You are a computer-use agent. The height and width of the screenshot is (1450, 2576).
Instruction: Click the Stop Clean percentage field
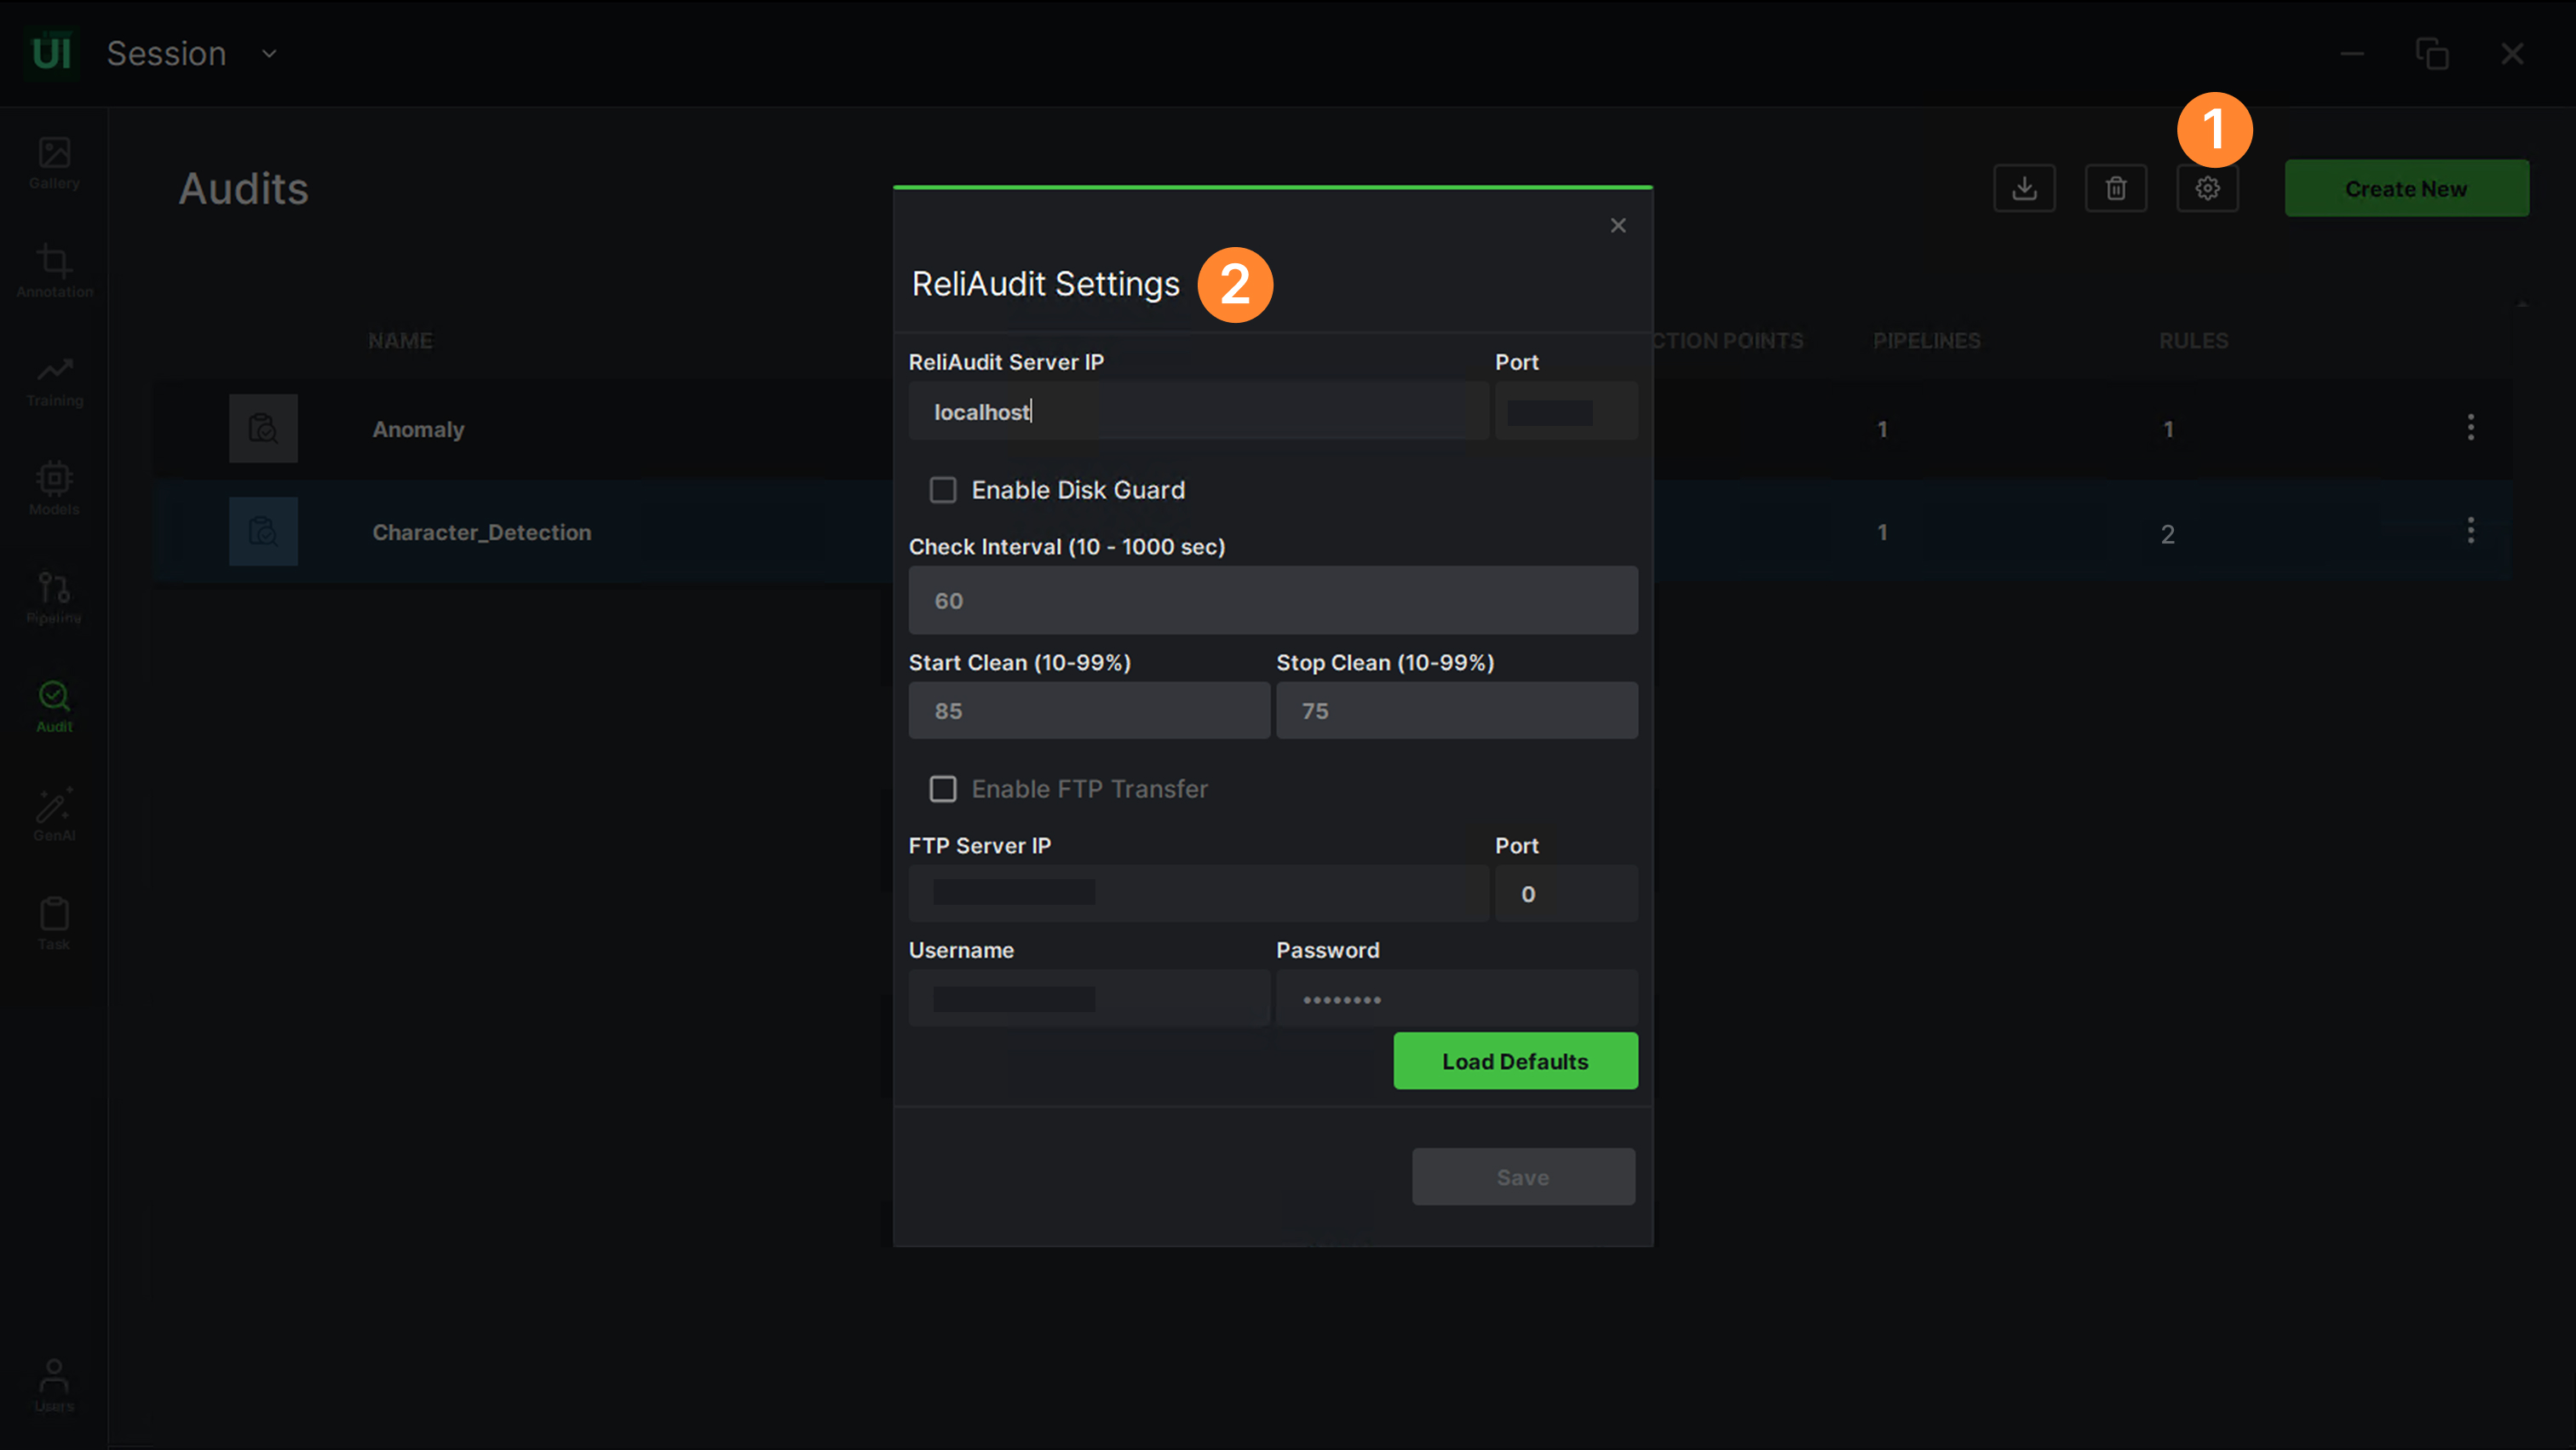point(1457,711)
